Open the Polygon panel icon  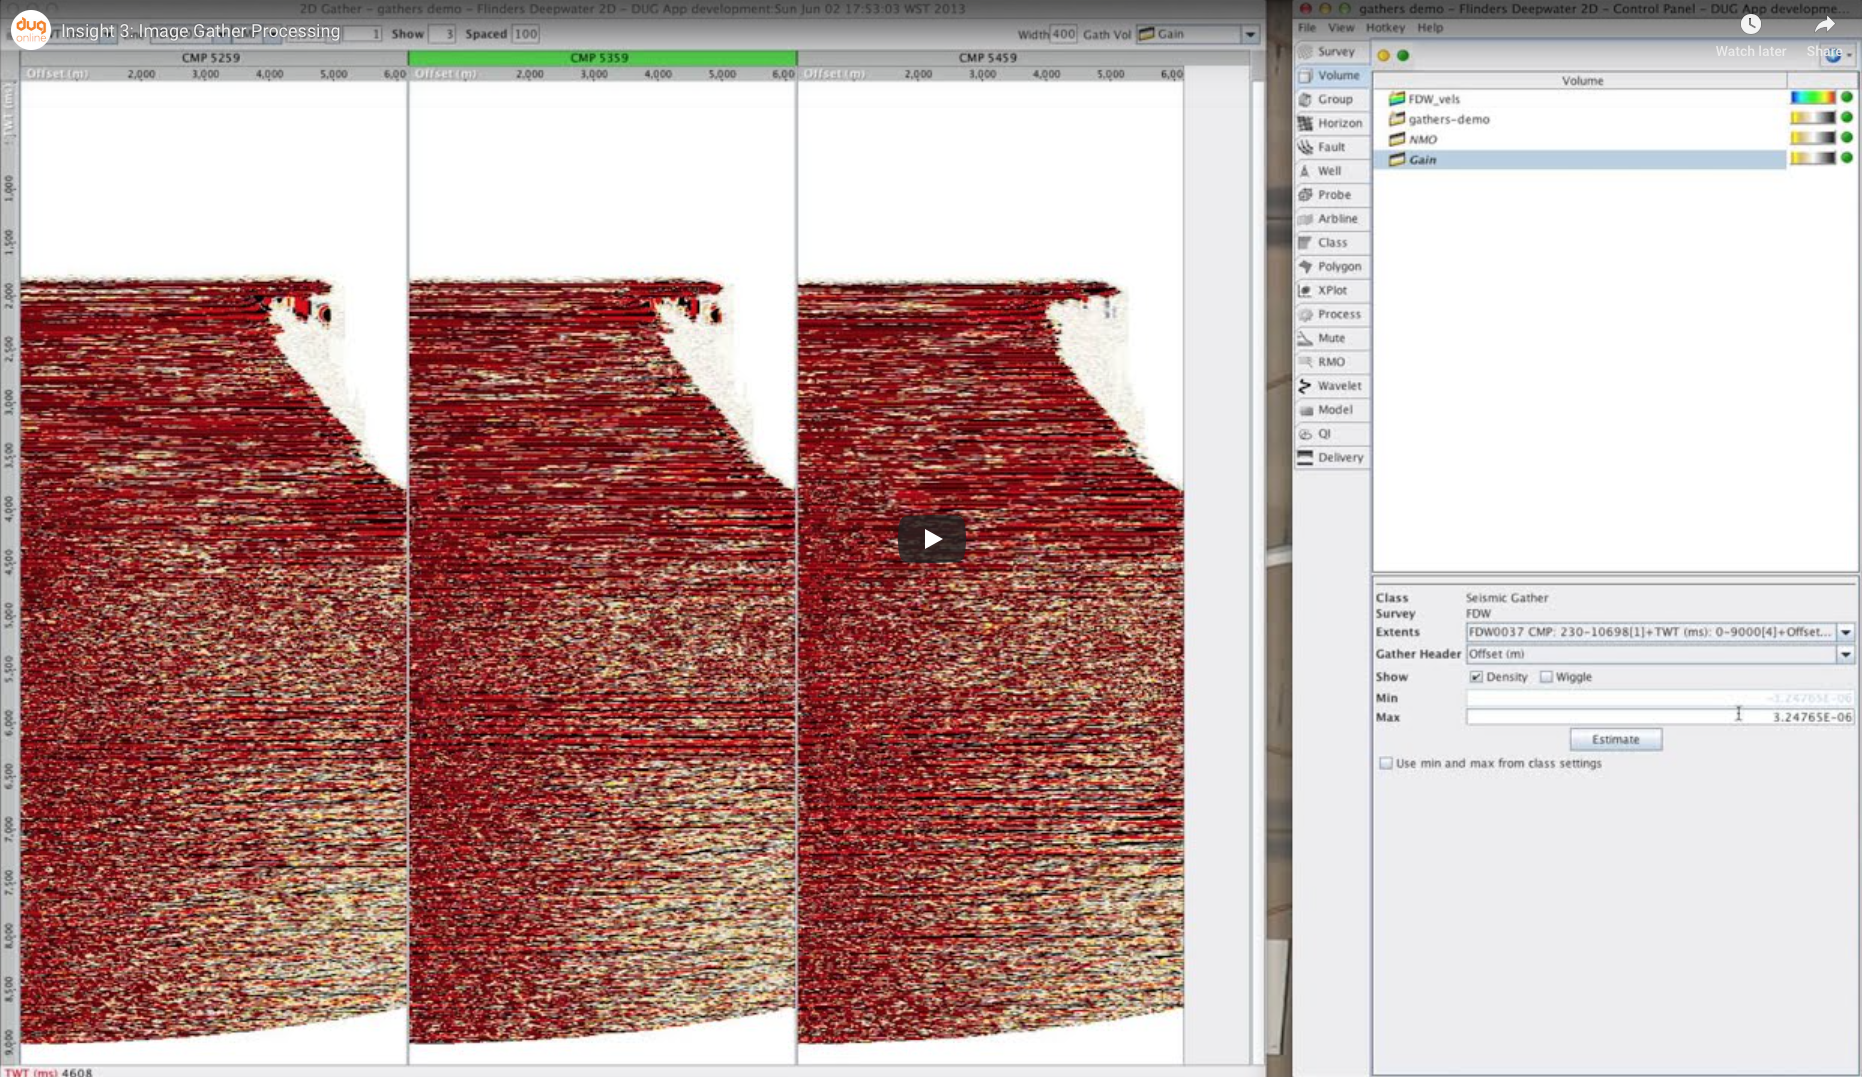click(1306, 267)
